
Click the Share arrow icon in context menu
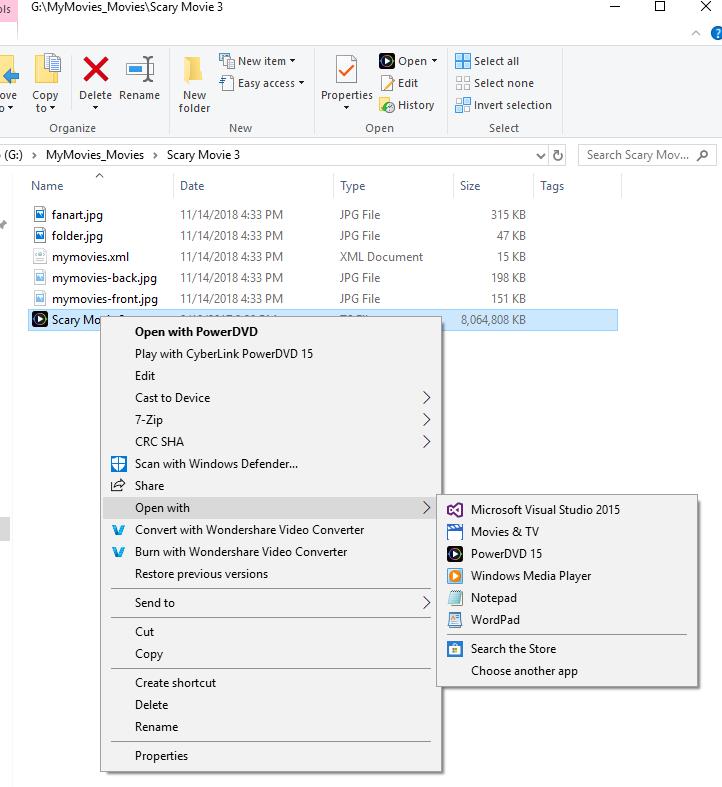click(x=117, y=485)
